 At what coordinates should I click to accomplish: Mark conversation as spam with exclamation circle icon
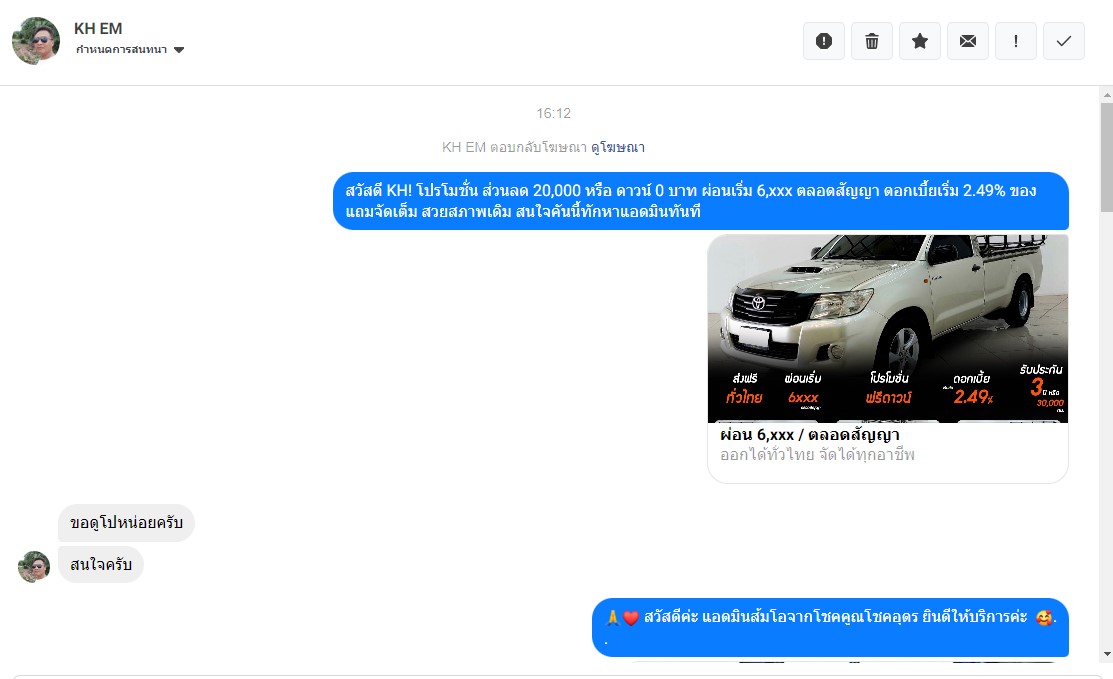[x=823, y=41]
